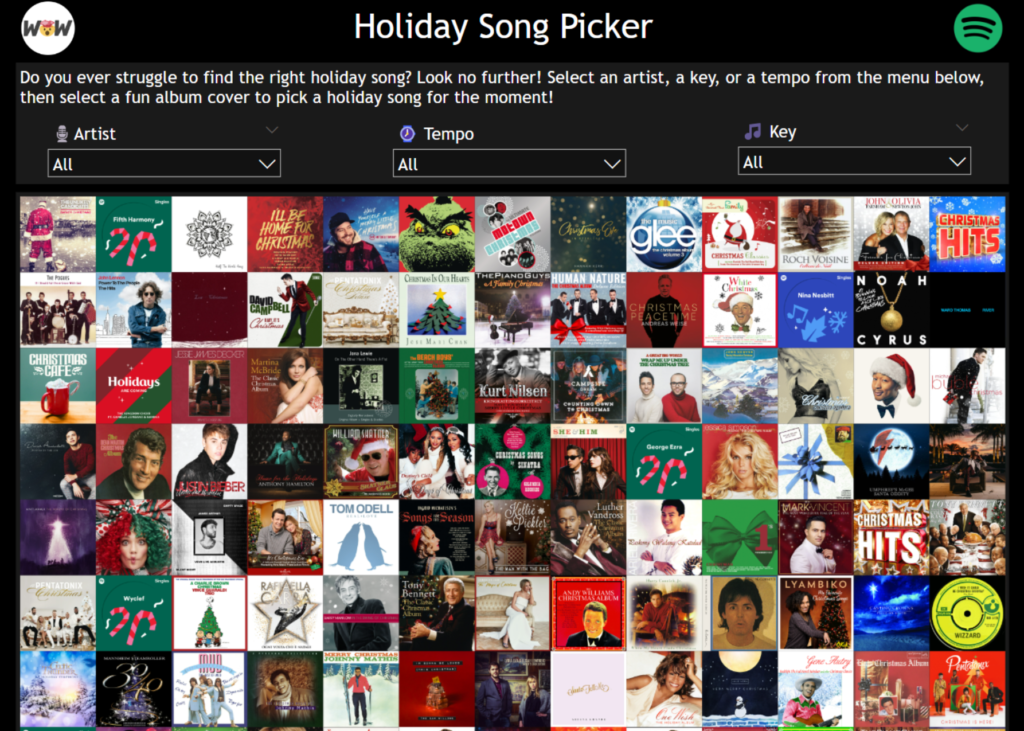Pick the Andy Williams Christmas Album cover
1024x731 pixels.
(x=588, y=613)
